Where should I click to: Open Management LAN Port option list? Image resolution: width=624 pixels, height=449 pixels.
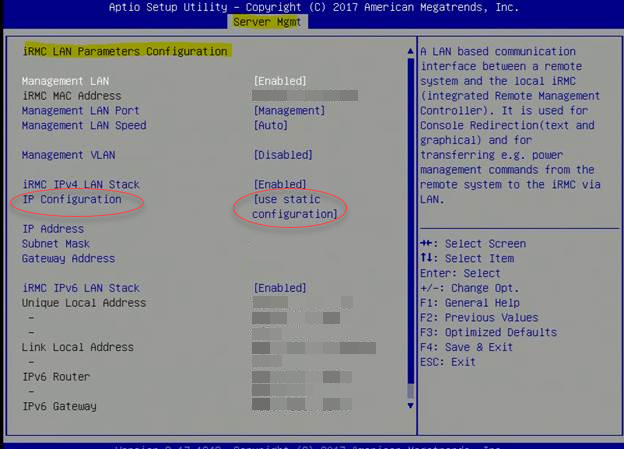click(x=290, y=111)
